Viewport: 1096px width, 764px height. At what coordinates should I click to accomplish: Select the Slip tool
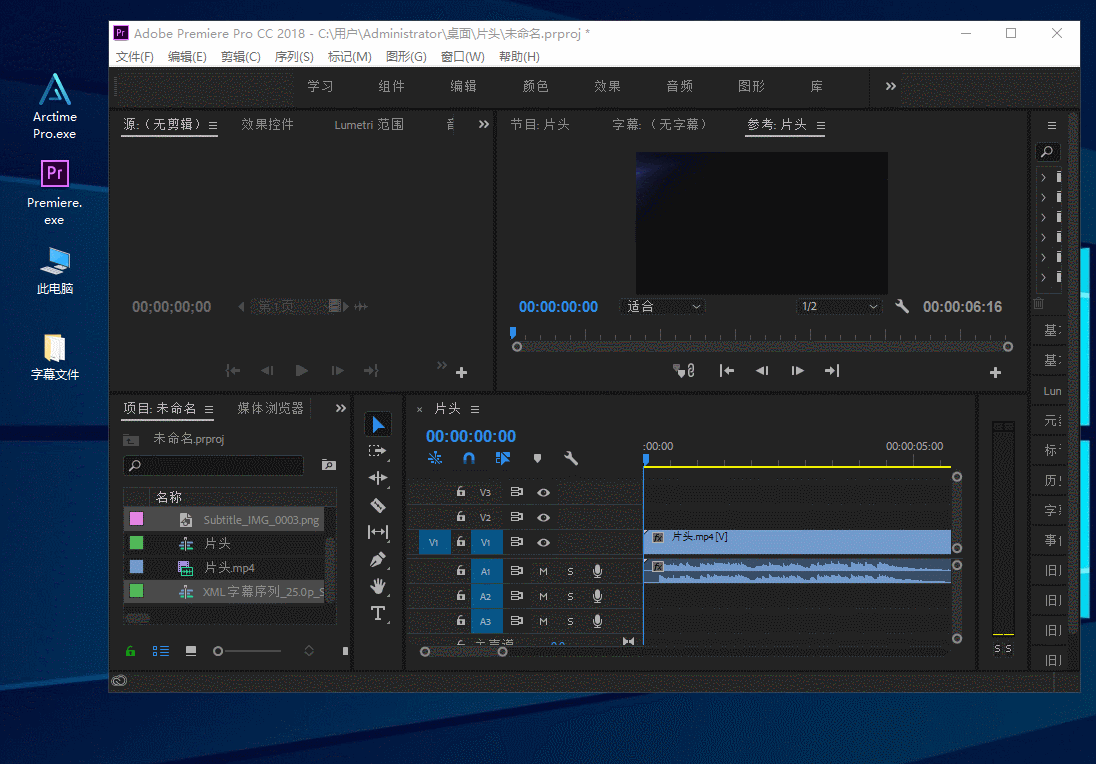pos(377,532)
